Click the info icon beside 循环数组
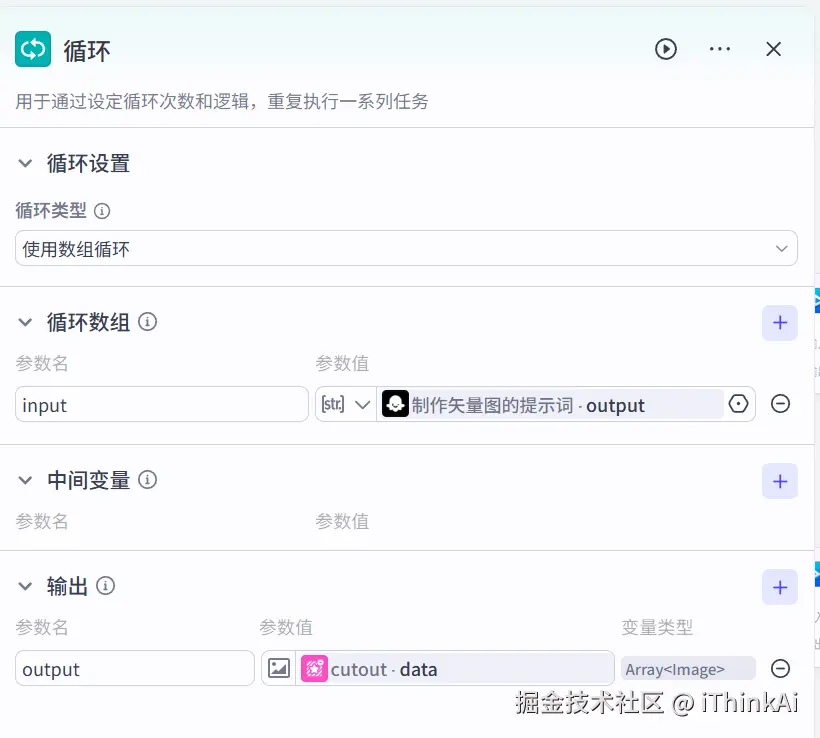 [148, 322]
